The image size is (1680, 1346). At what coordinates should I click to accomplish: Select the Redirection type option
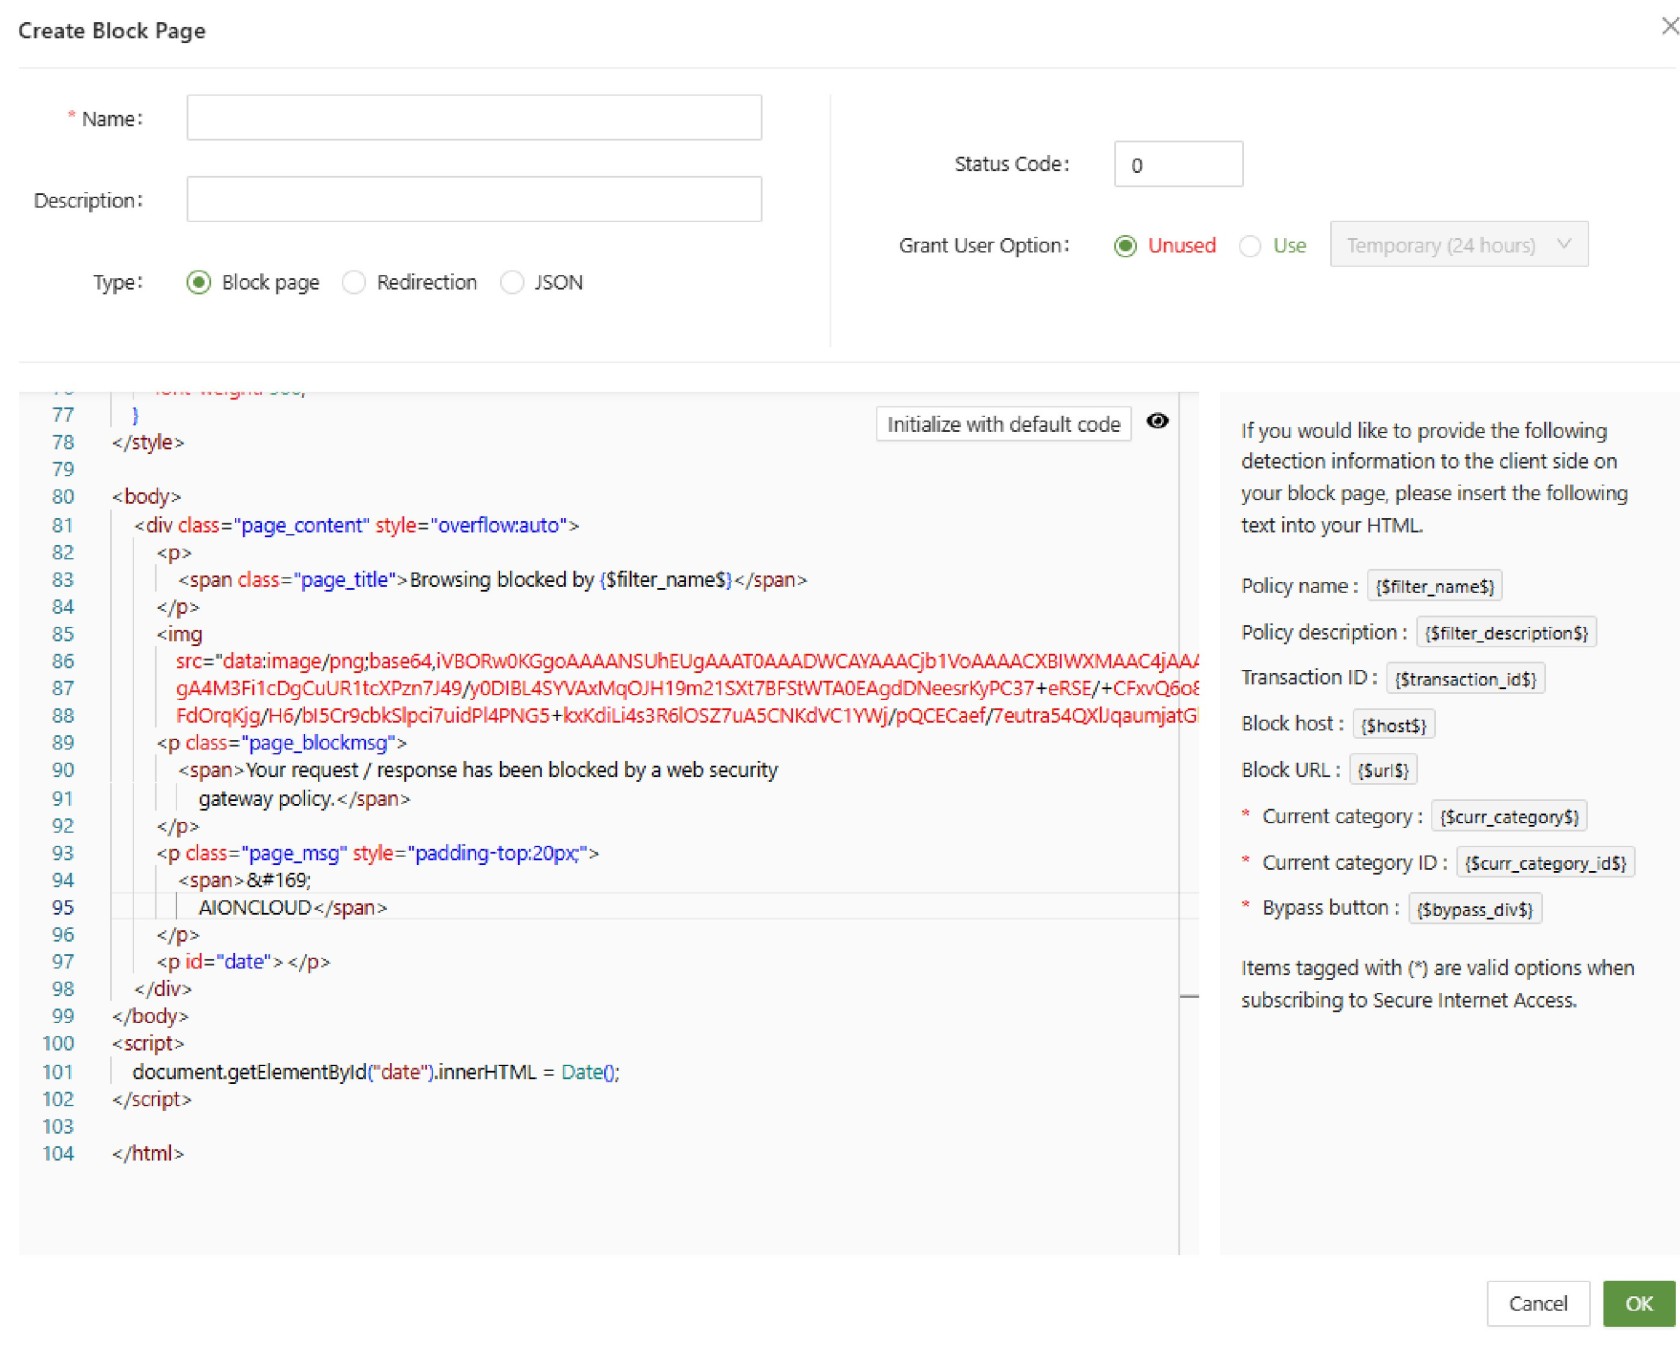(x=354, y=283)
